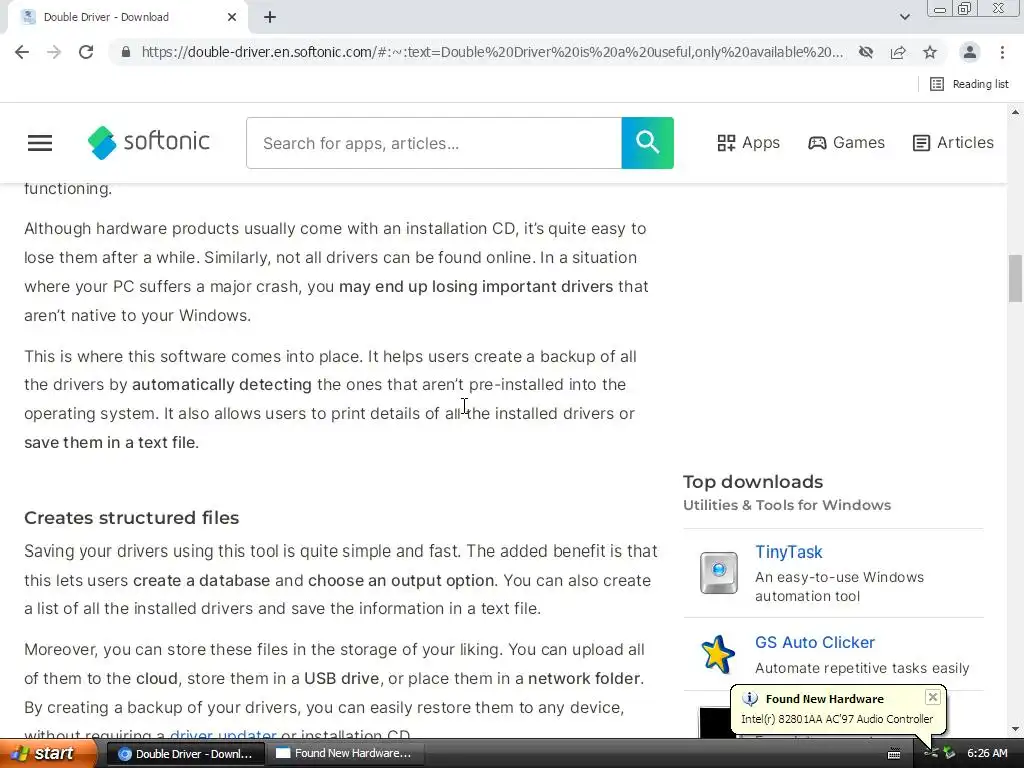Open a new browser tab
This screenshot has height=768, width=1024.
[270, 17]
